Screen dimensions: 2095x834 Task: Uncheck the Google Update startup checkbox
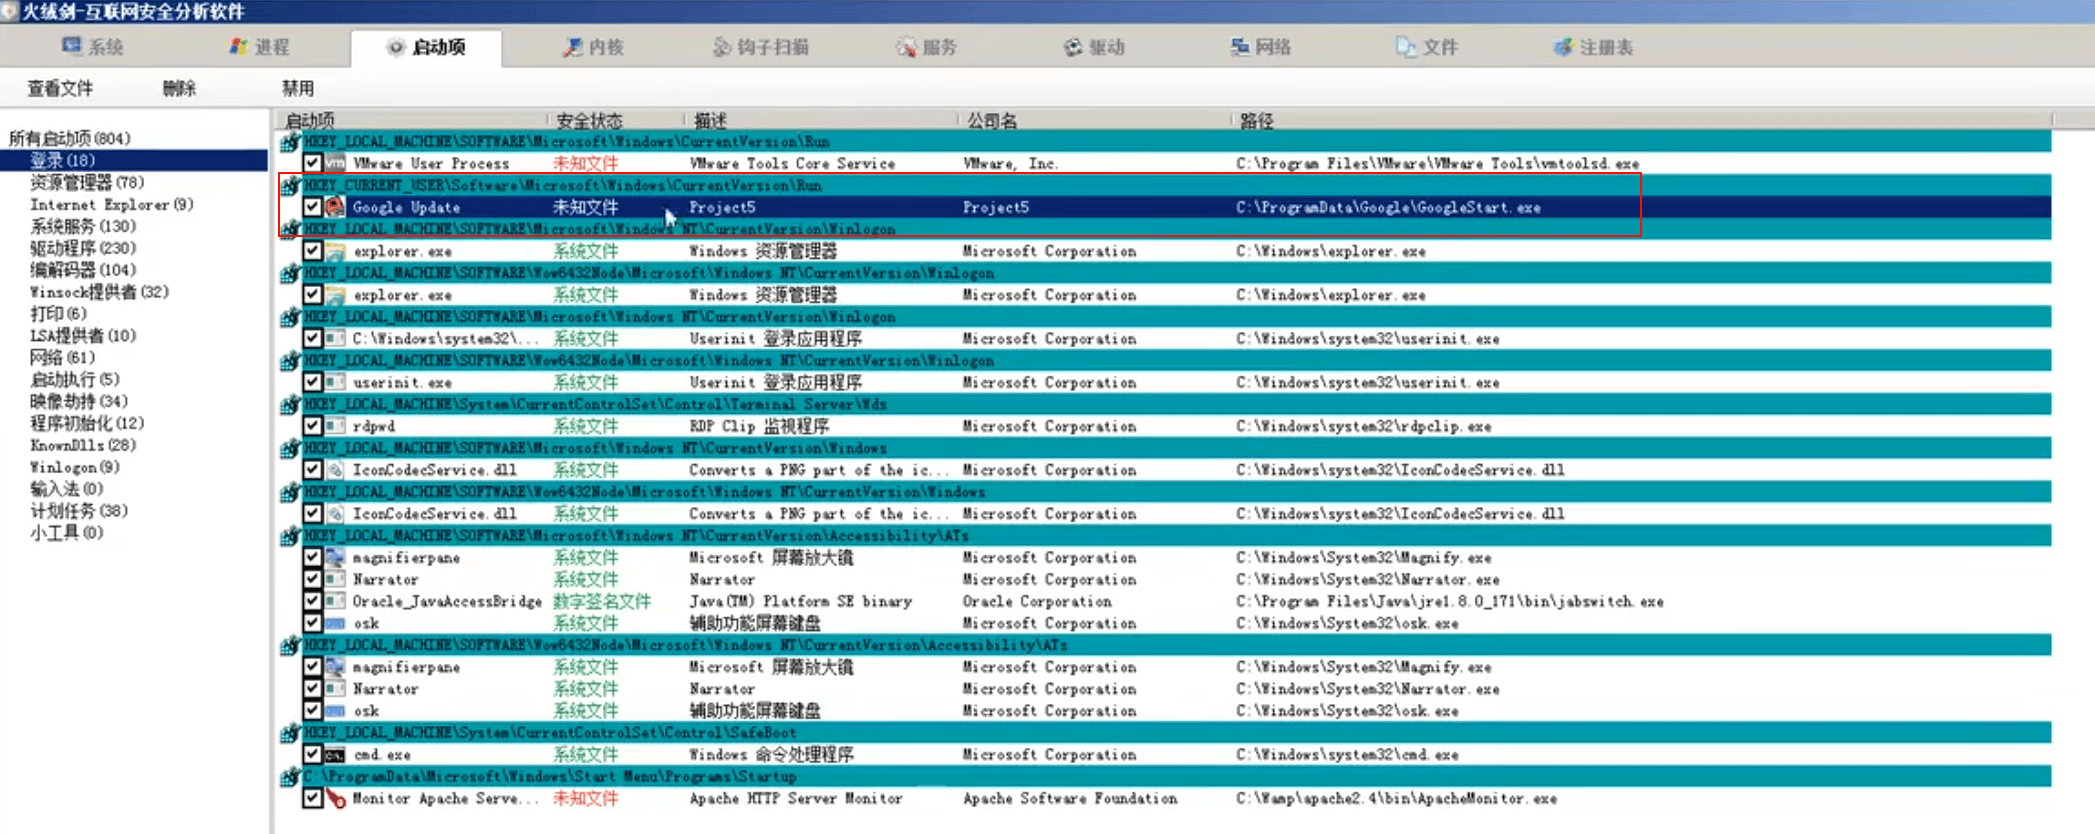[313, 207]
